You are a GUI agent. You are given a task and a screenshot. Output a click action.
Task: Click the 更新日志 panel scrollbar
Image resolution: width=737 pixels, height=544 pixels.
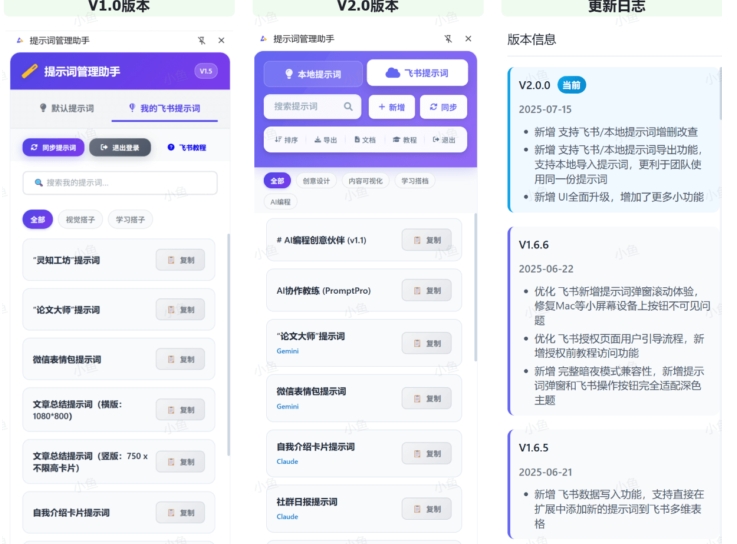[721, 93]
